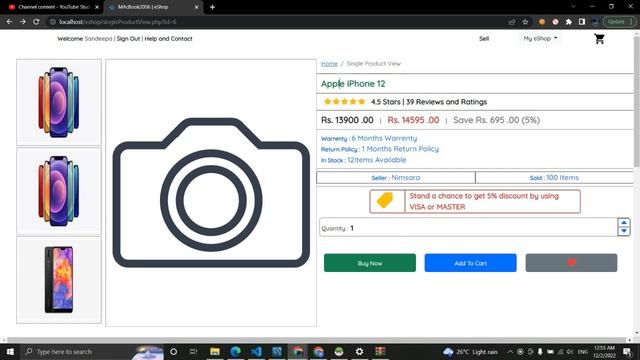Image resolution: width=640 pixels, height=360 pixels.
Task: Open the tab search chevron in title bar
Action: pyautogui.click(x=573, y=7)
